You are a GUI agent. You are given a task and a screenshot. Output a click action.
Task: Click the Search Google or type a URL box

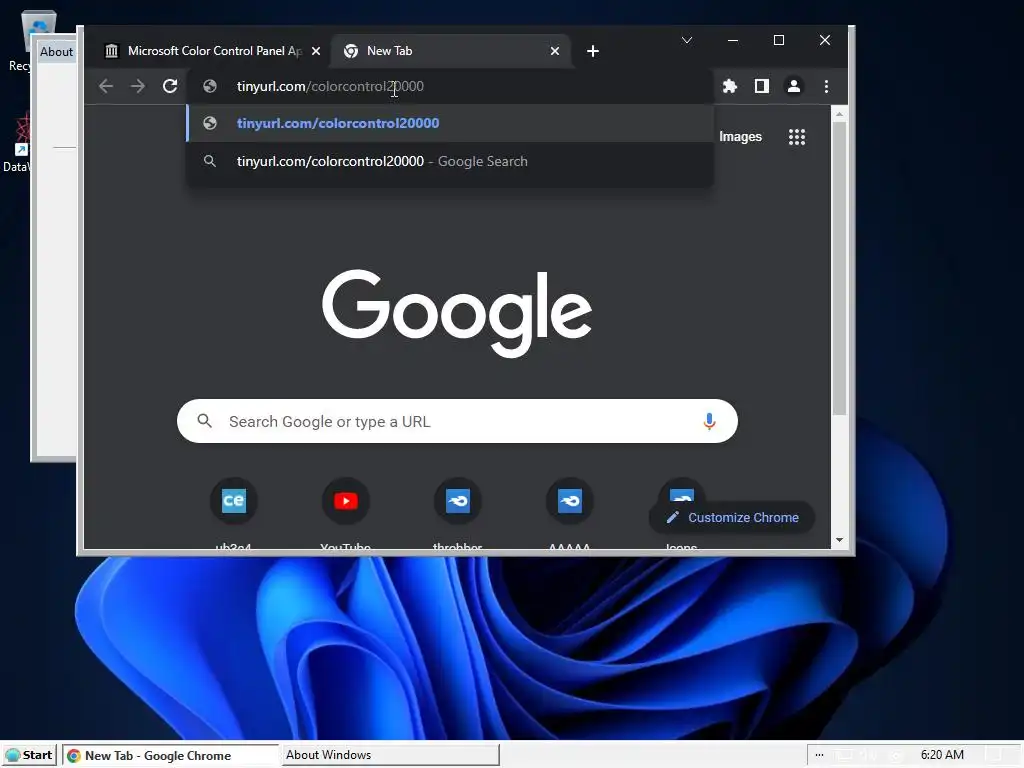pos(457,421)
